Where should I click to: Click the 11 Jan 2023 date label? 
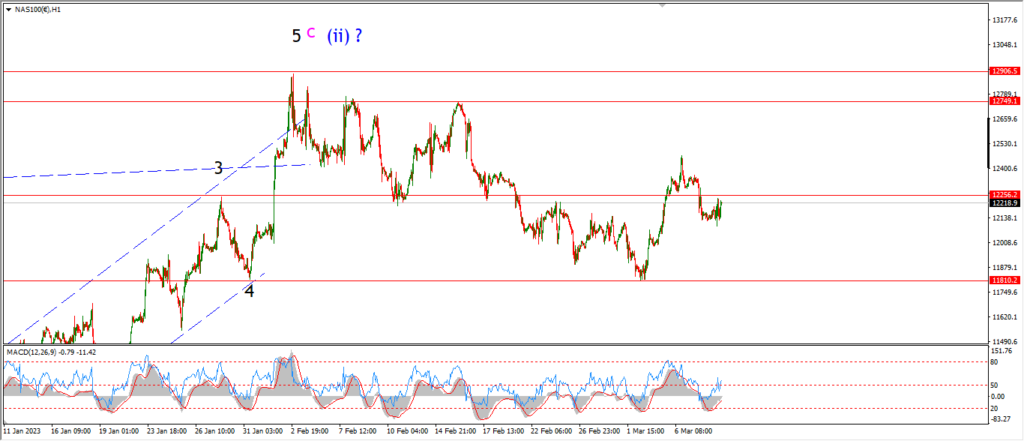pyautogui.click(x=21, y=431)
